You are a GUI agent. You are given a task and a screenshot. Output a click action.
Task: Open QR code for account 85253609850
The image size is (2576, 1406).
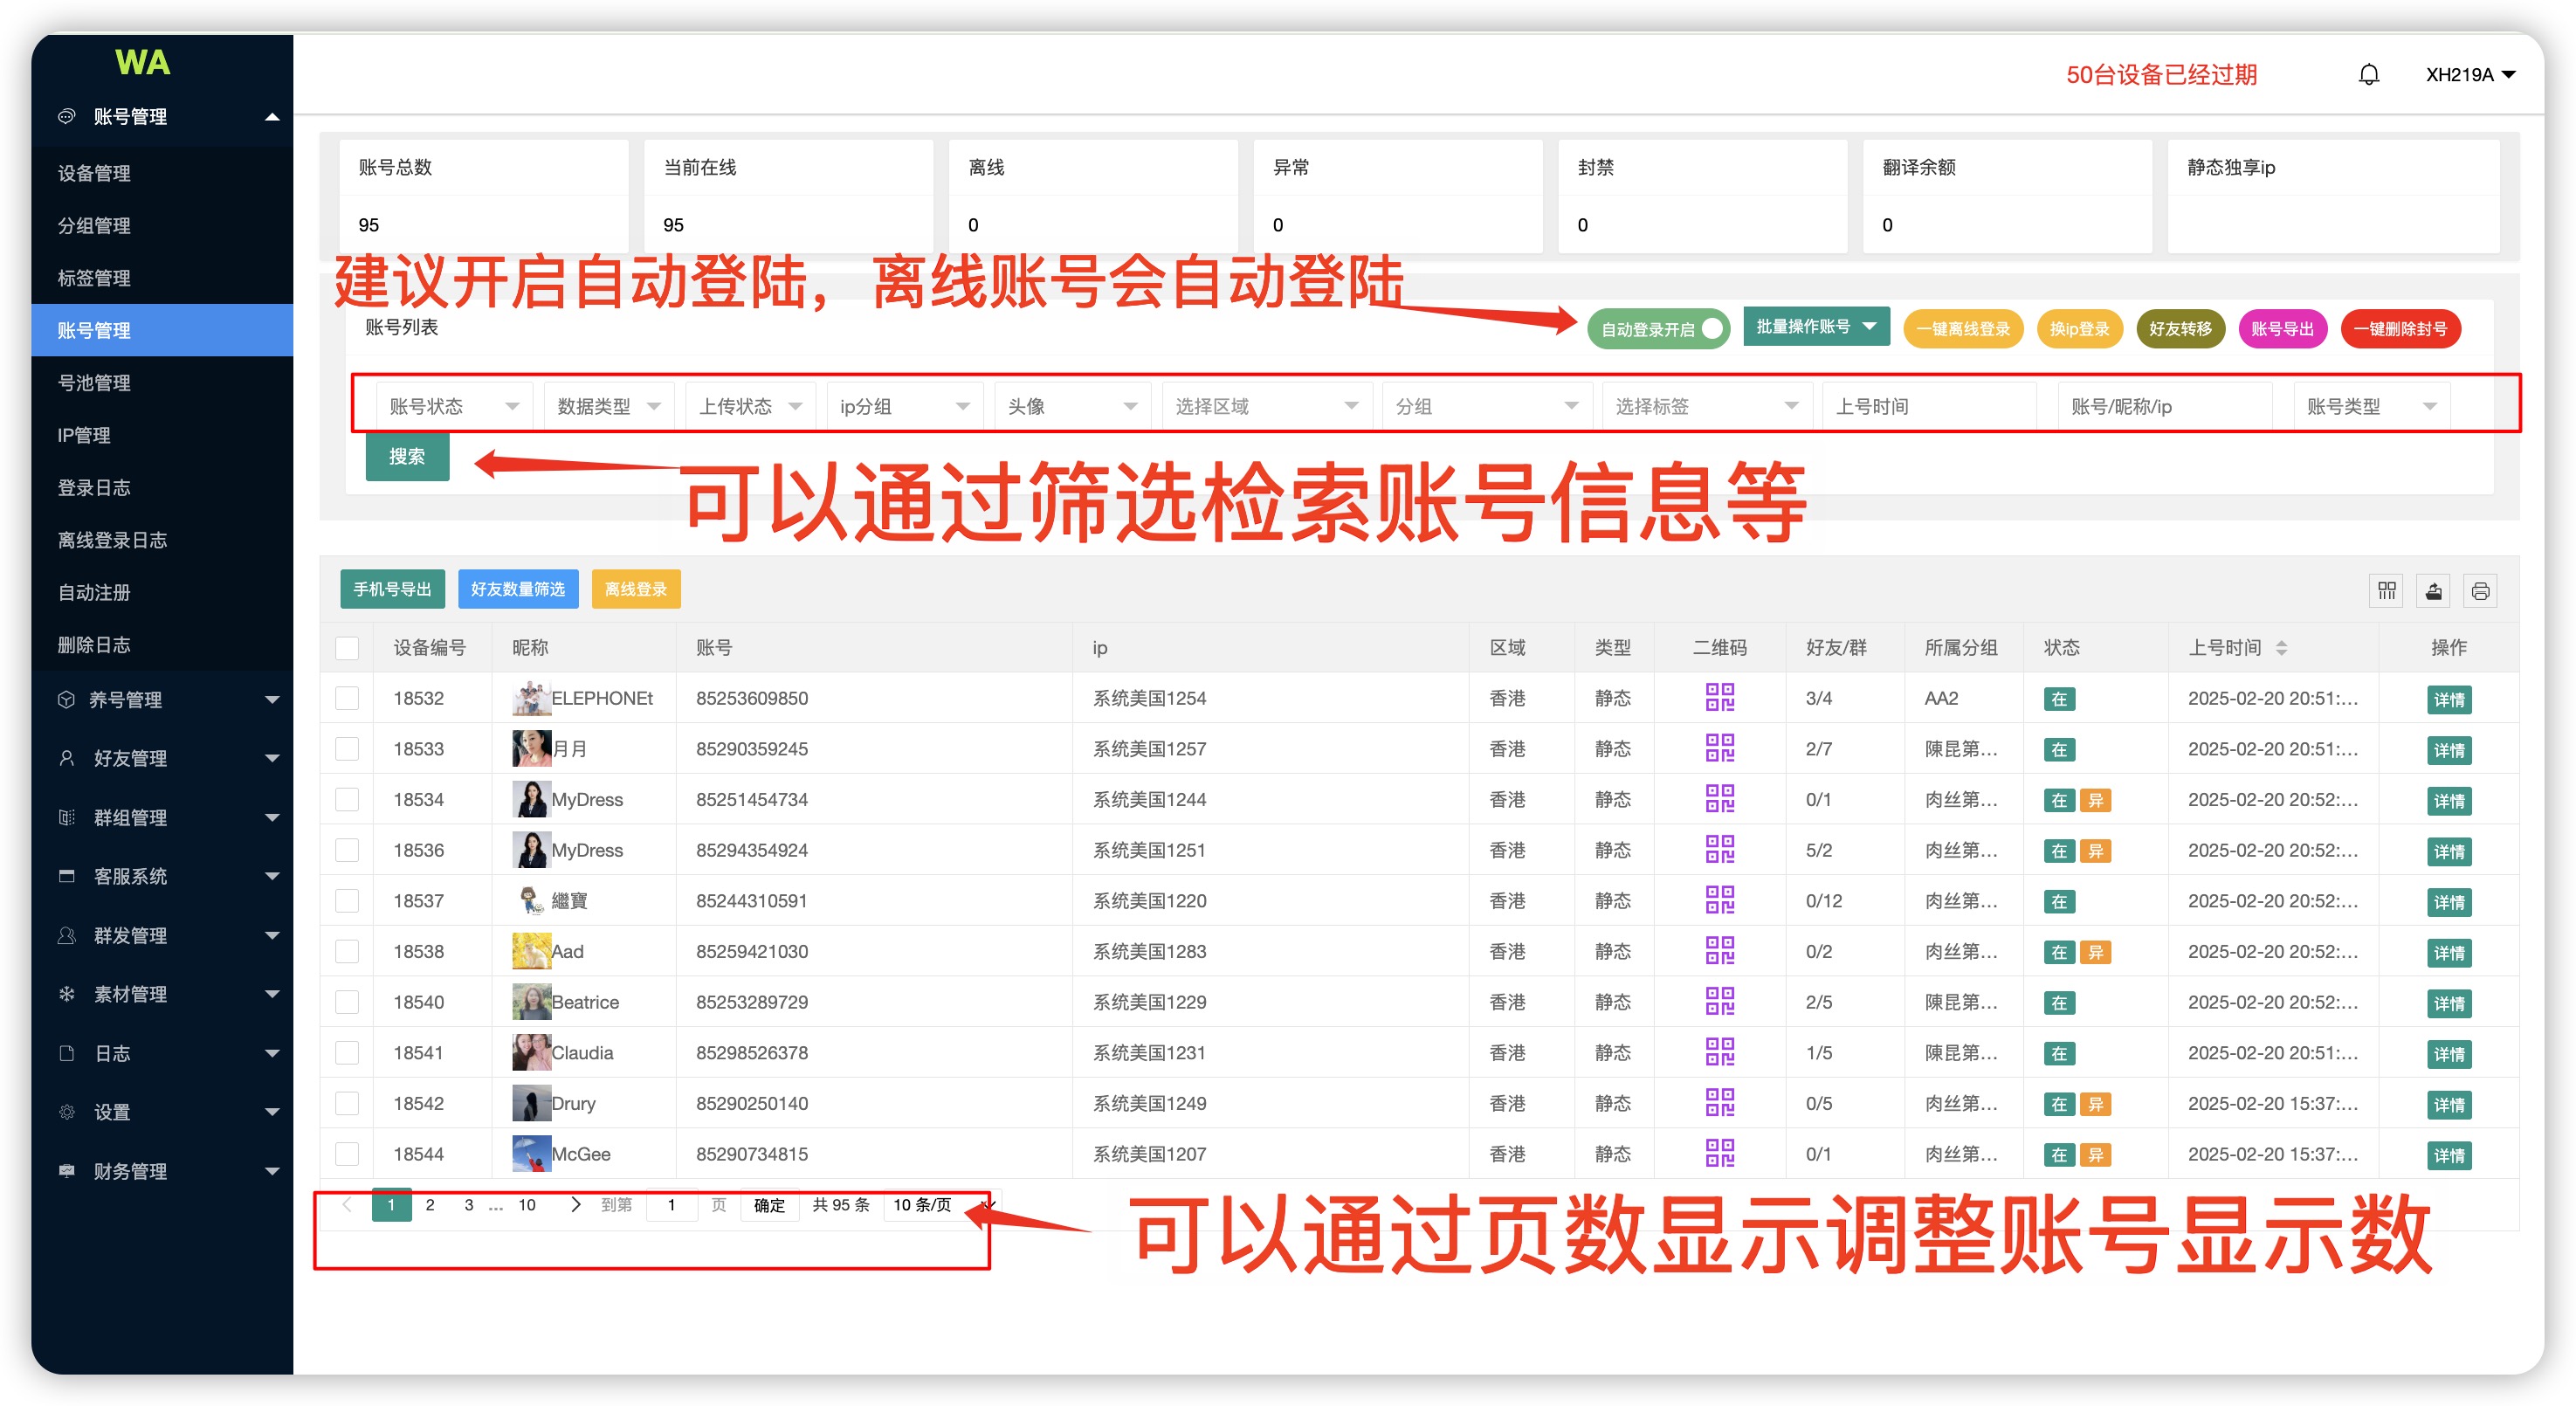[1719, 697]
